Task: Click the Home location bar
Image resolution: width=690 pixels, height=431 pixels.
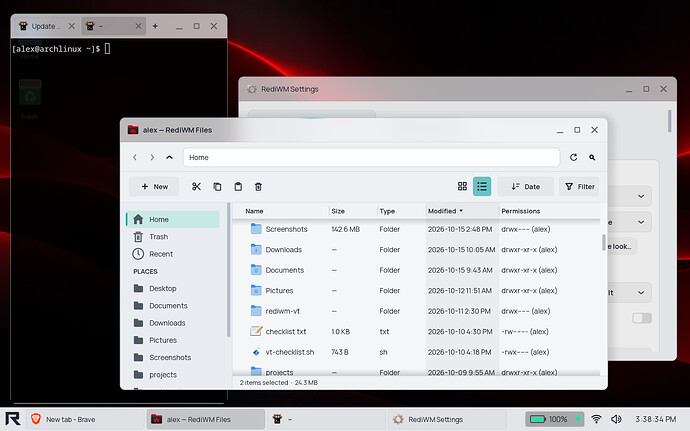Action: click(x=371, y=157)
